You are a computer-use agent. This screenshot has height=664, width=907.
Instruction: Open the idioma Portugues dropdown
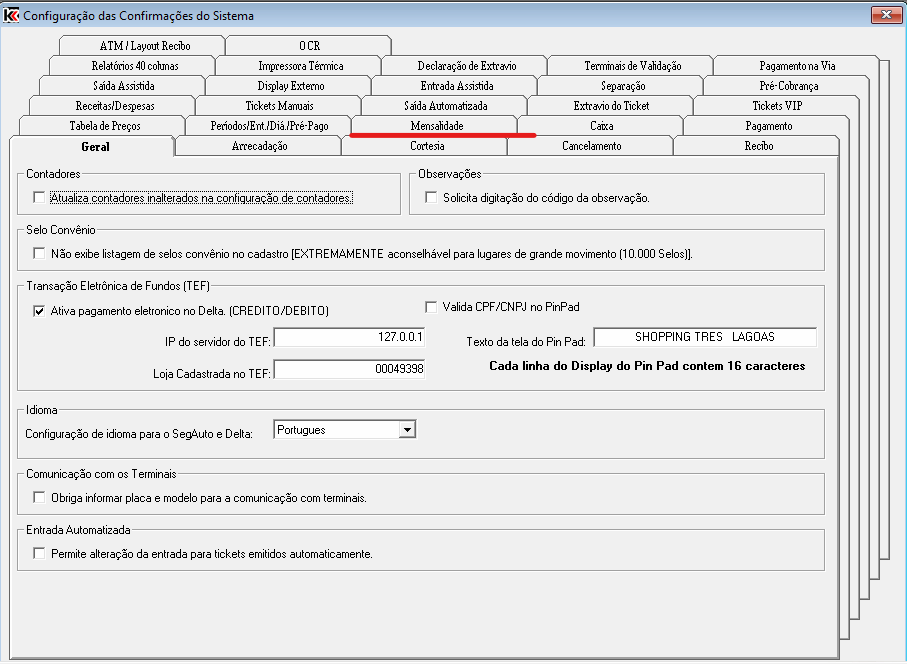point(406,430)
